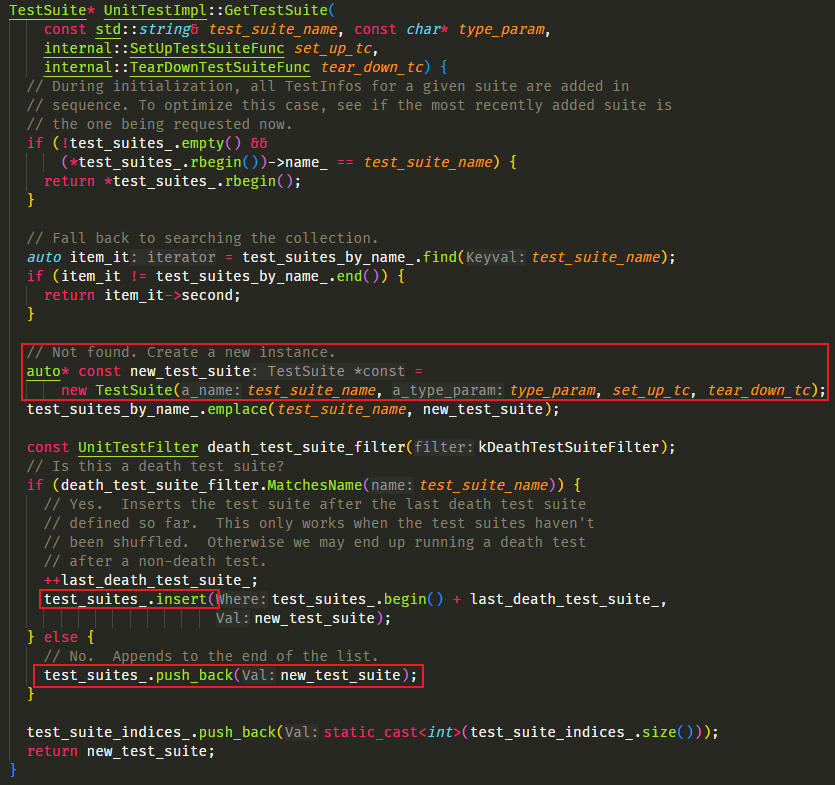
Task: Click the 'a_type_param:' parameter hint
Action: (x=447, y=390)
